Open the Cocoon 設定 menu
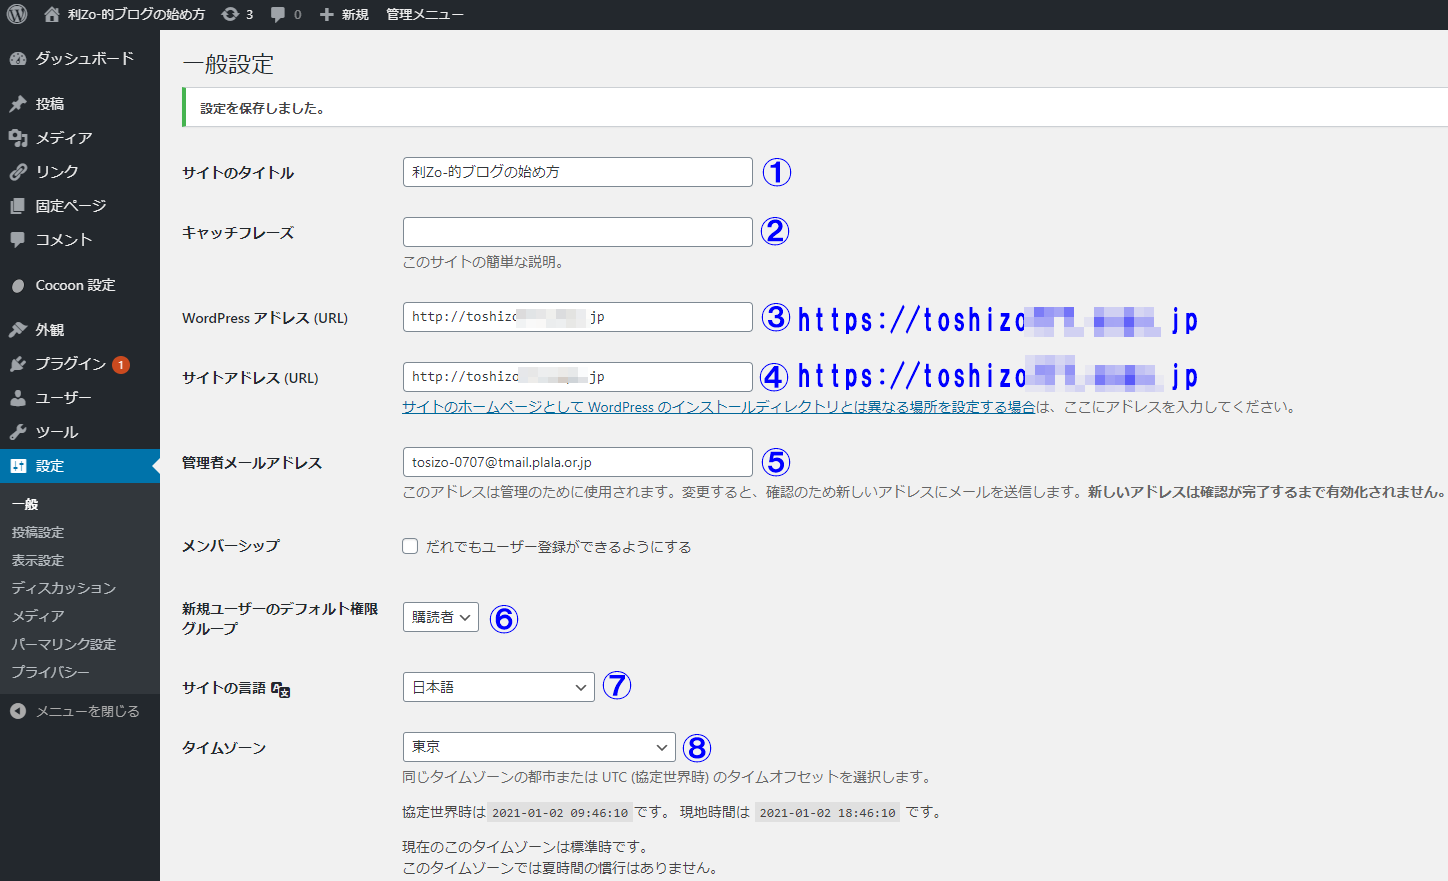Image resolution: width=1448 pixels, height=881 pixels. pos(75,285)
